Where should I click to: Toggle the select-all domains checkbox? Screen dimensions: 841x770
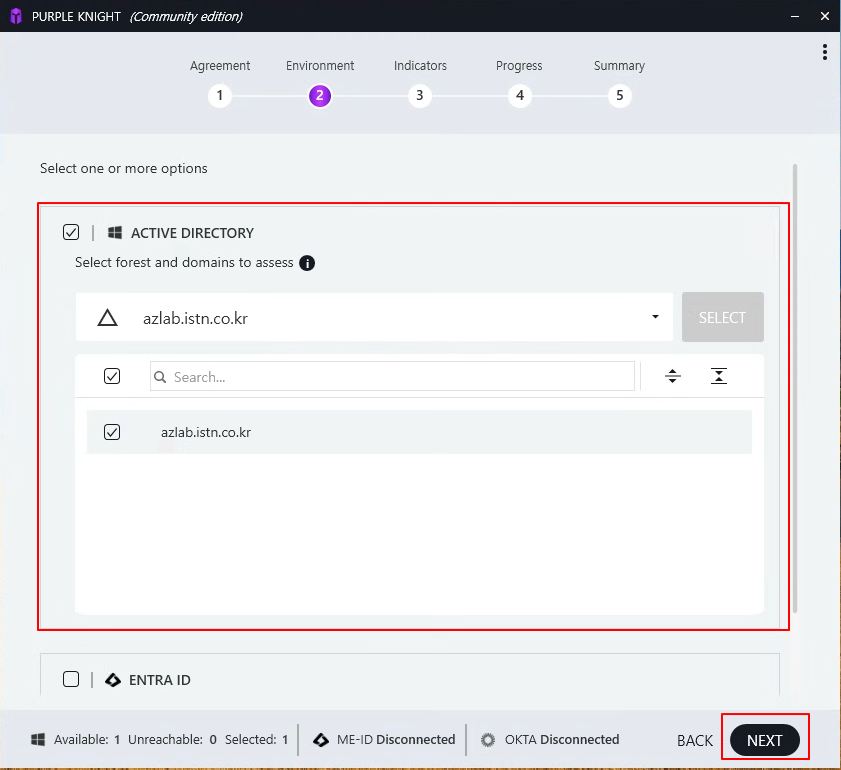pos(112,376)
